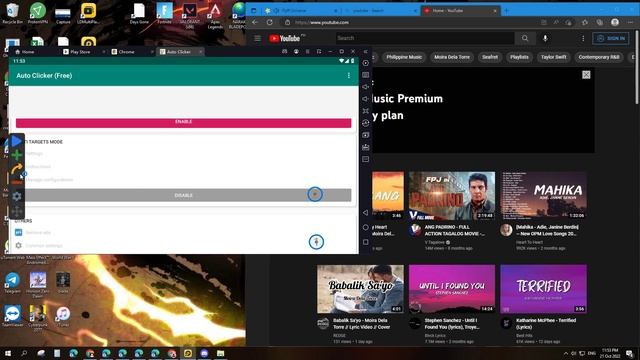Open the Terrified video thumbnail
Viewport: 640px width, 360px height.
(544, 289)
